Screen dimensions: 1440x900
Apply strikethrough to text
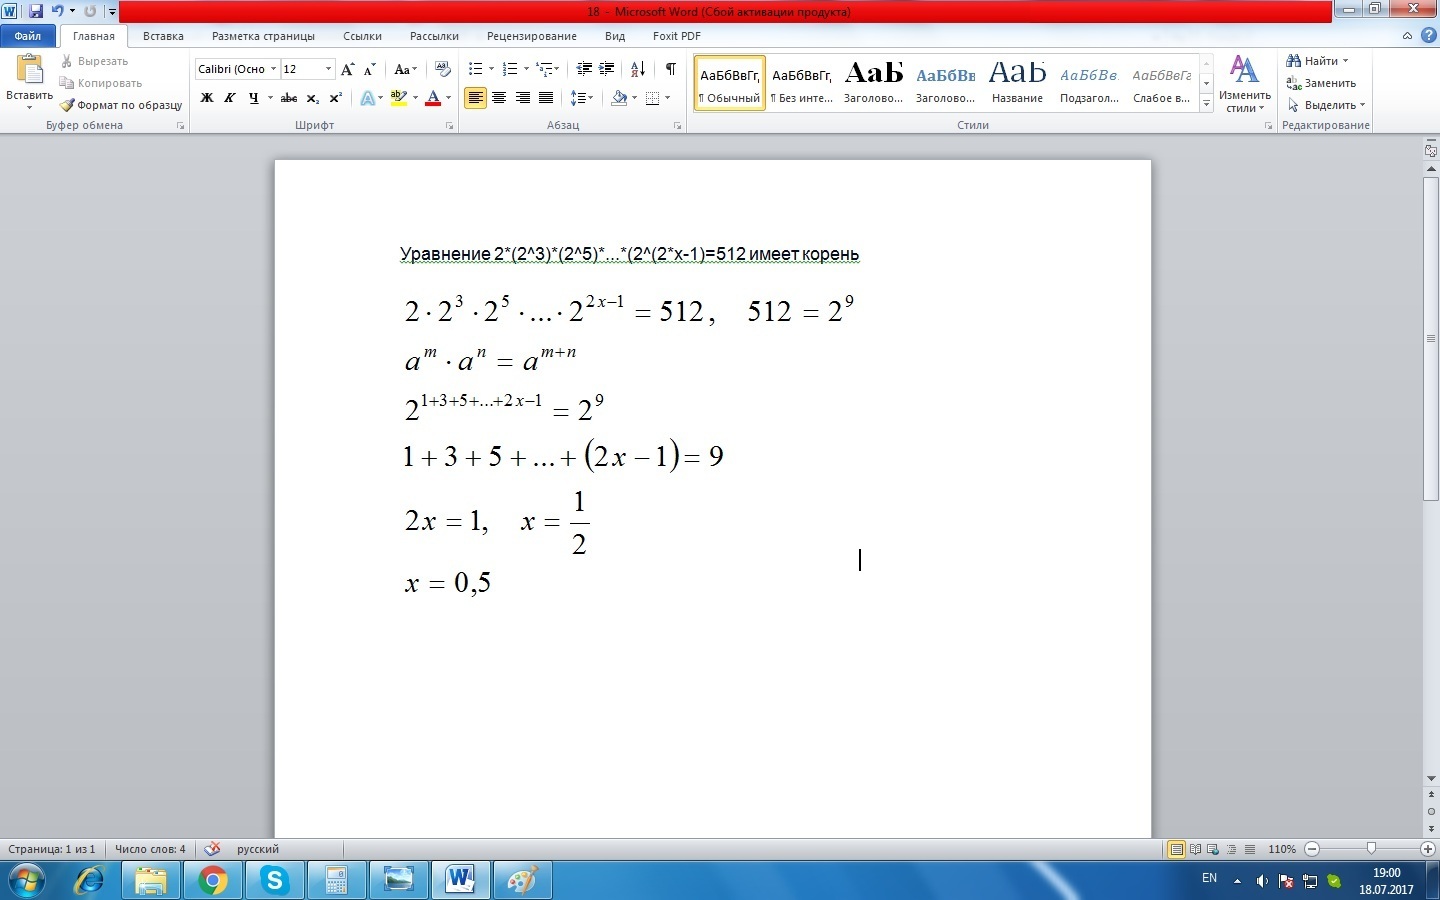pos(288,98)
